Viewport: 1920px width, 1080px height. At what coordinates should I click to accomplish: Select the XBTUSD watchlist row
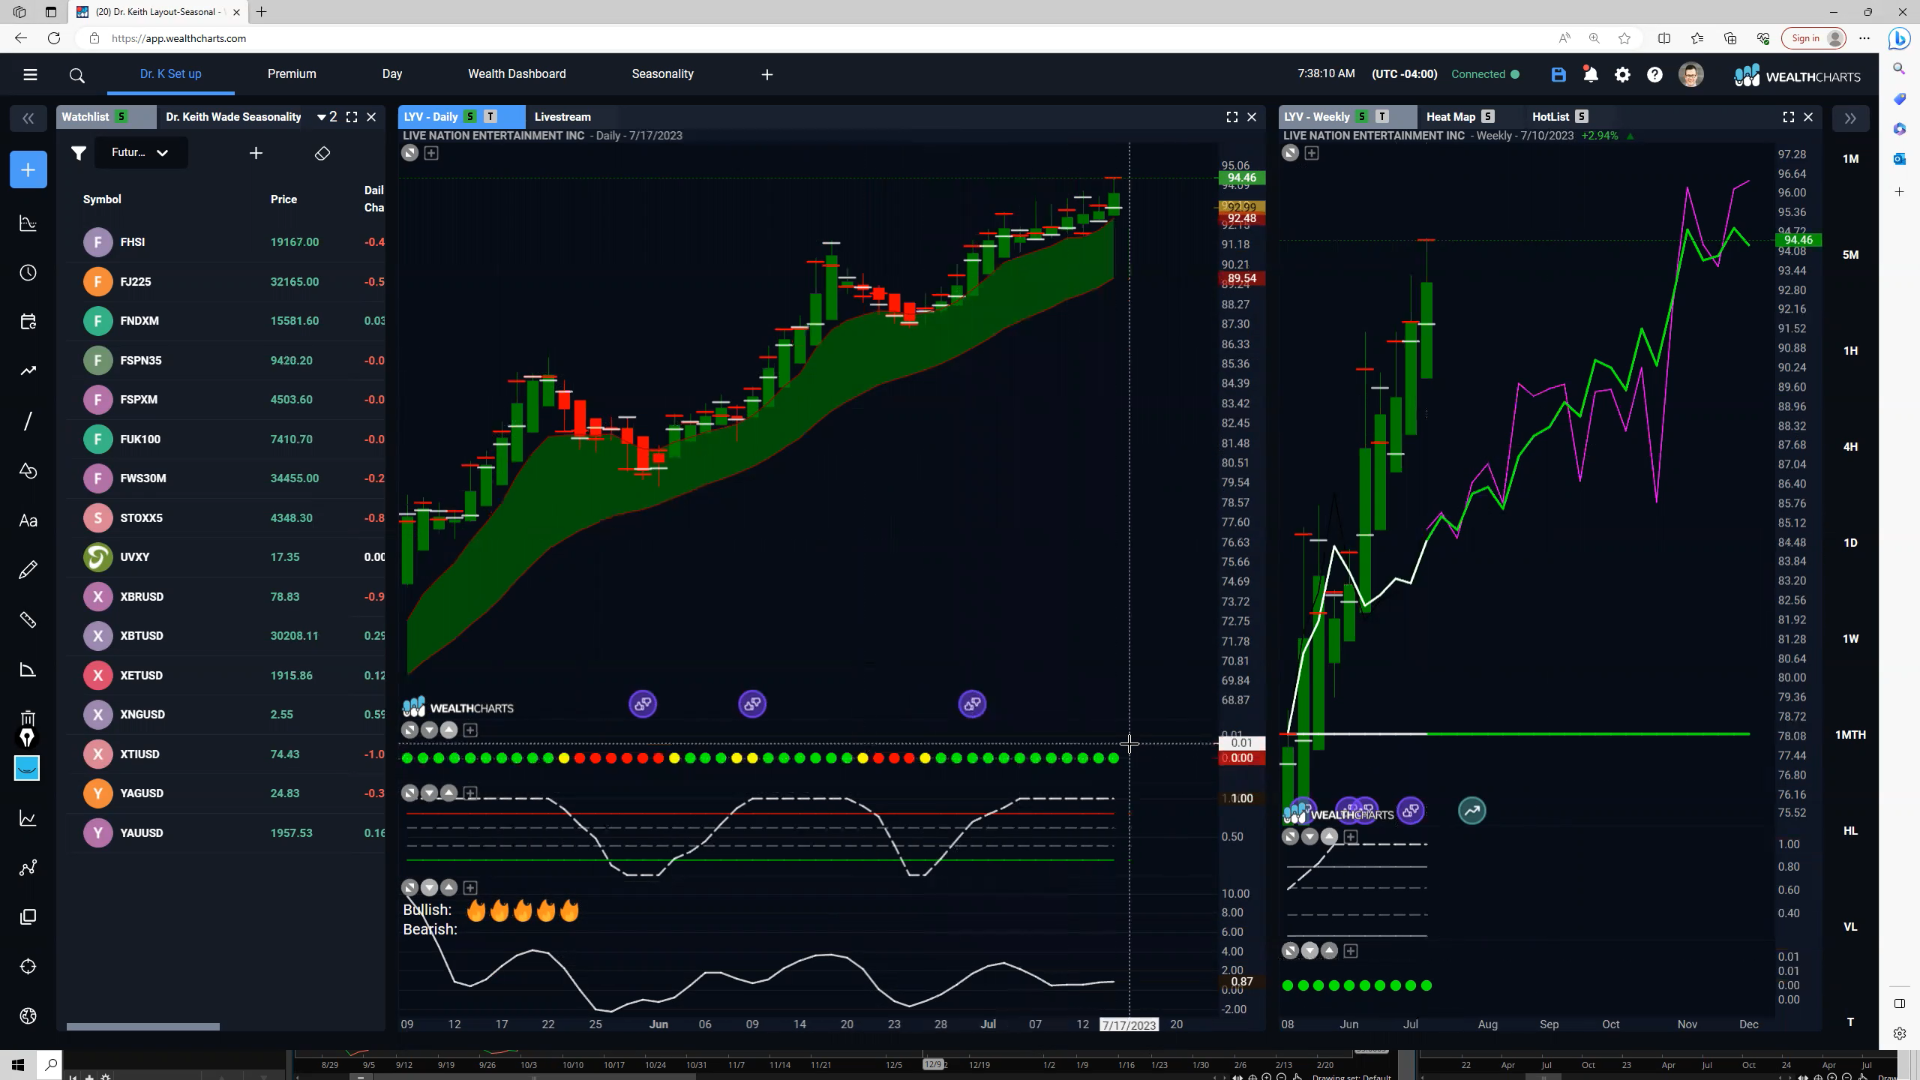(x=222, y=636)
